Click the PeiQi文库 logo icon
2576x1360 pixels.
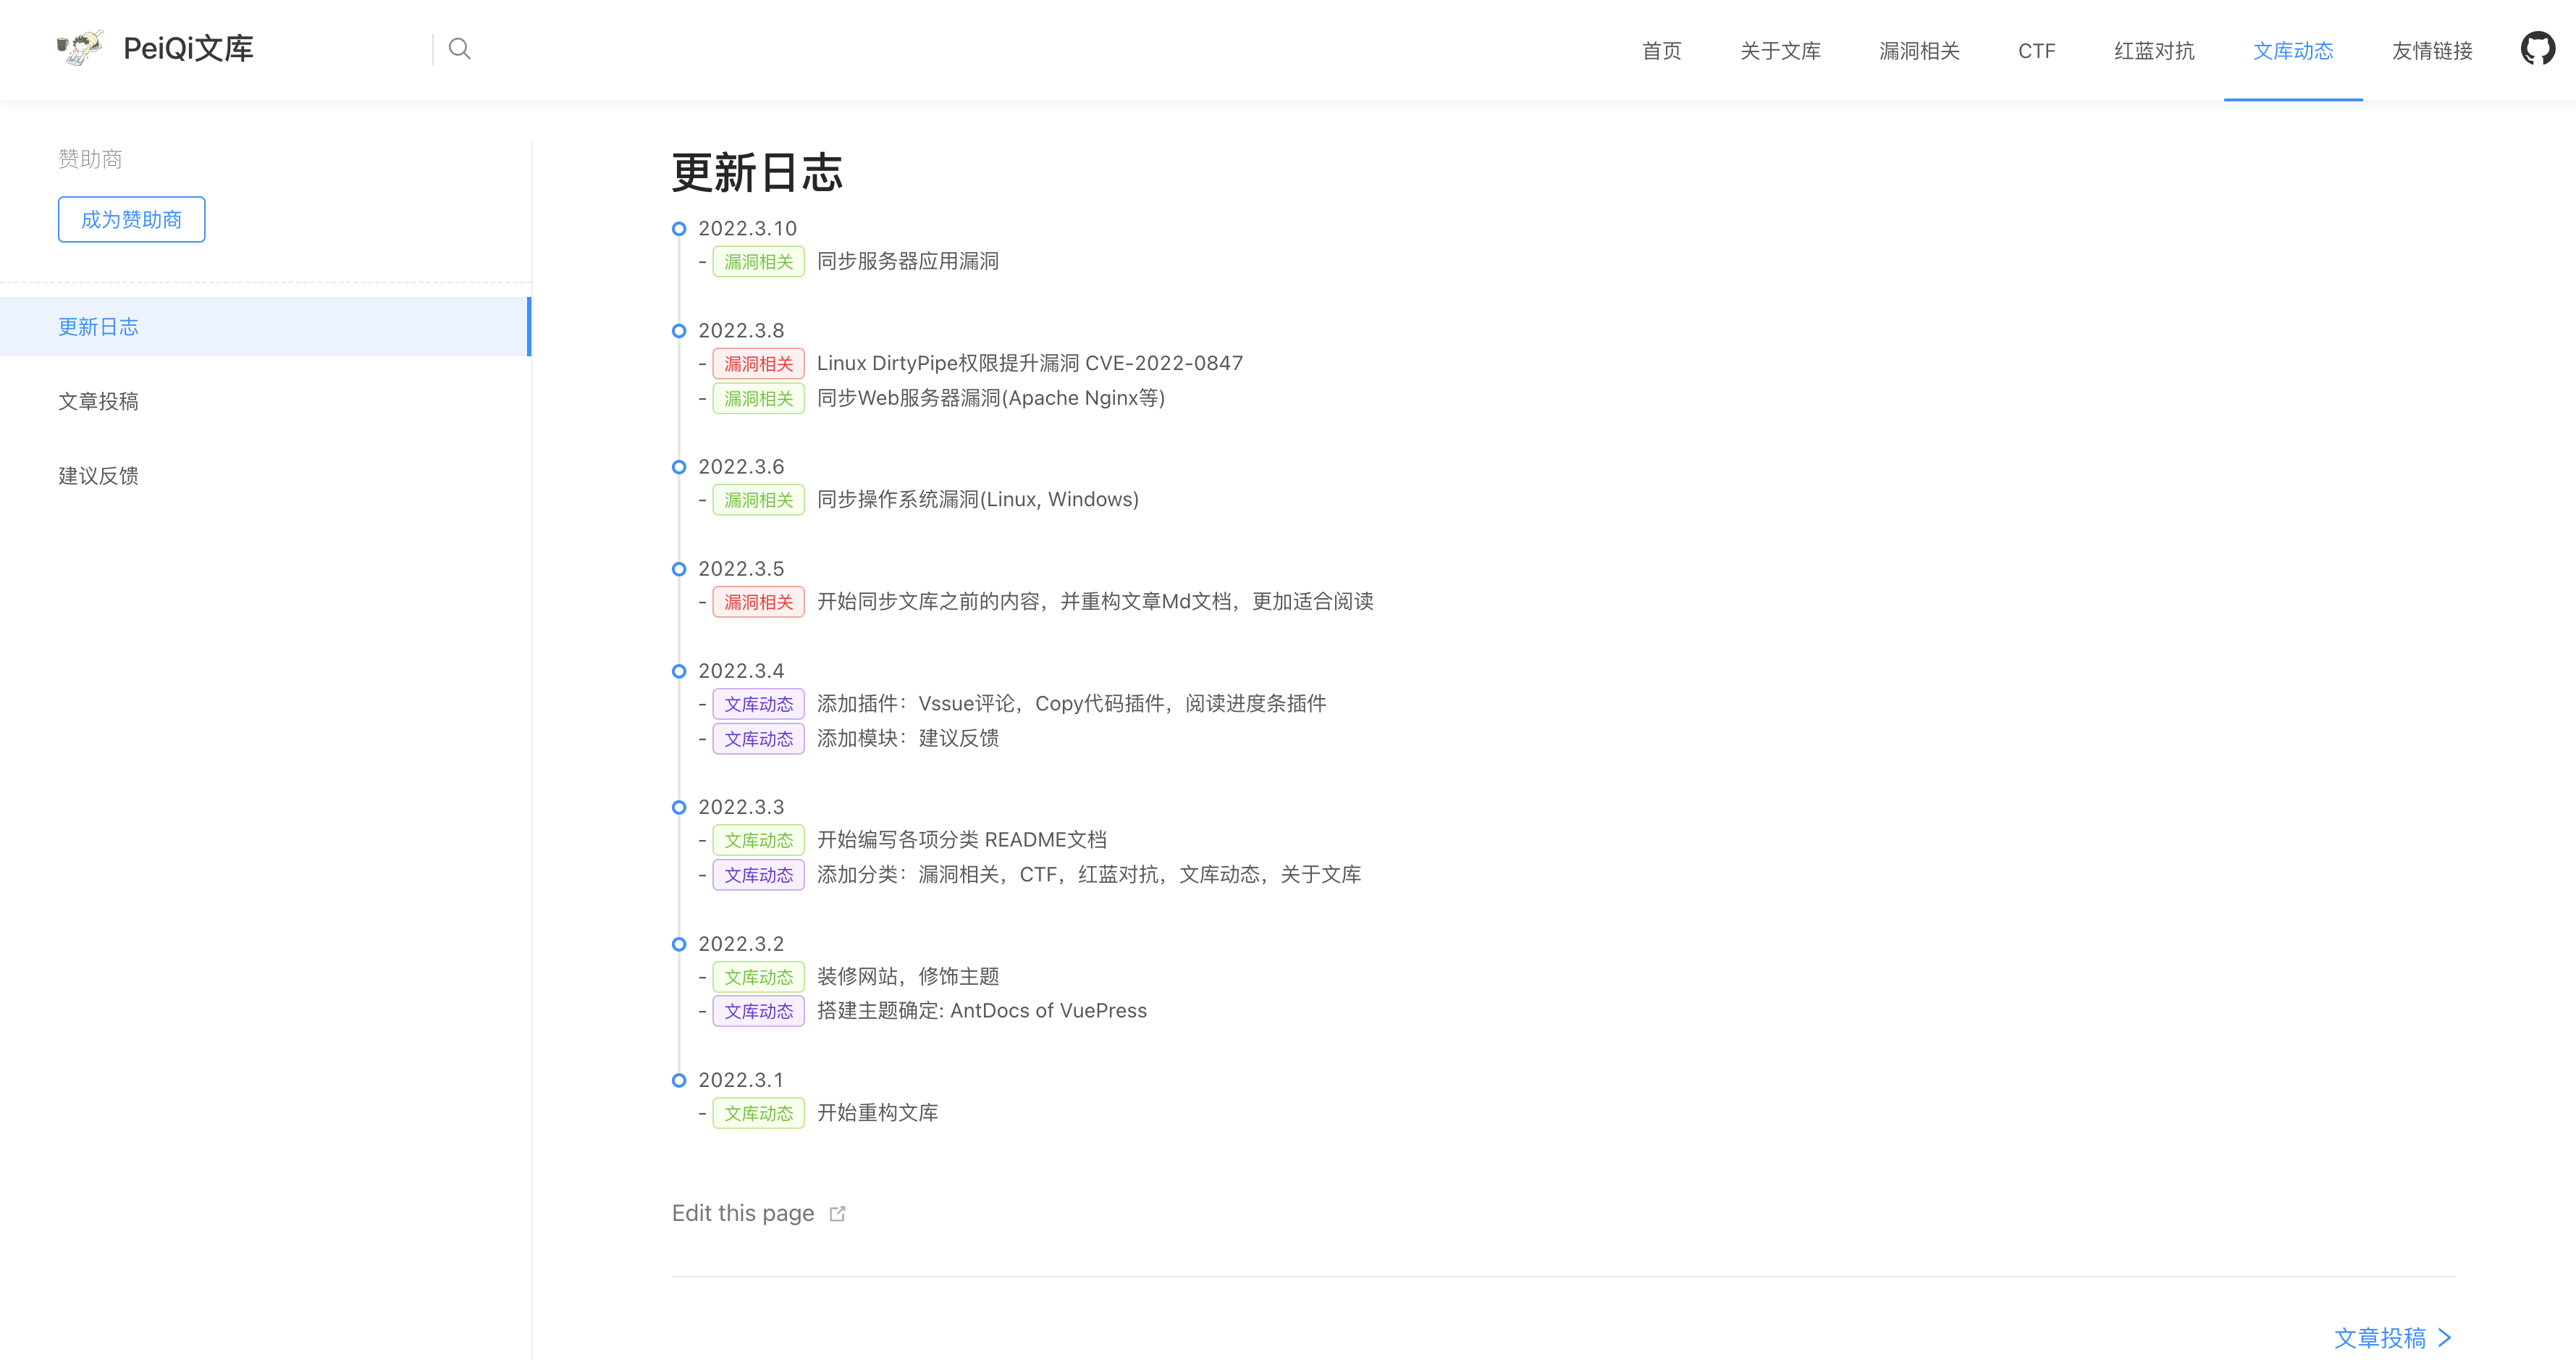click(81, 47)
